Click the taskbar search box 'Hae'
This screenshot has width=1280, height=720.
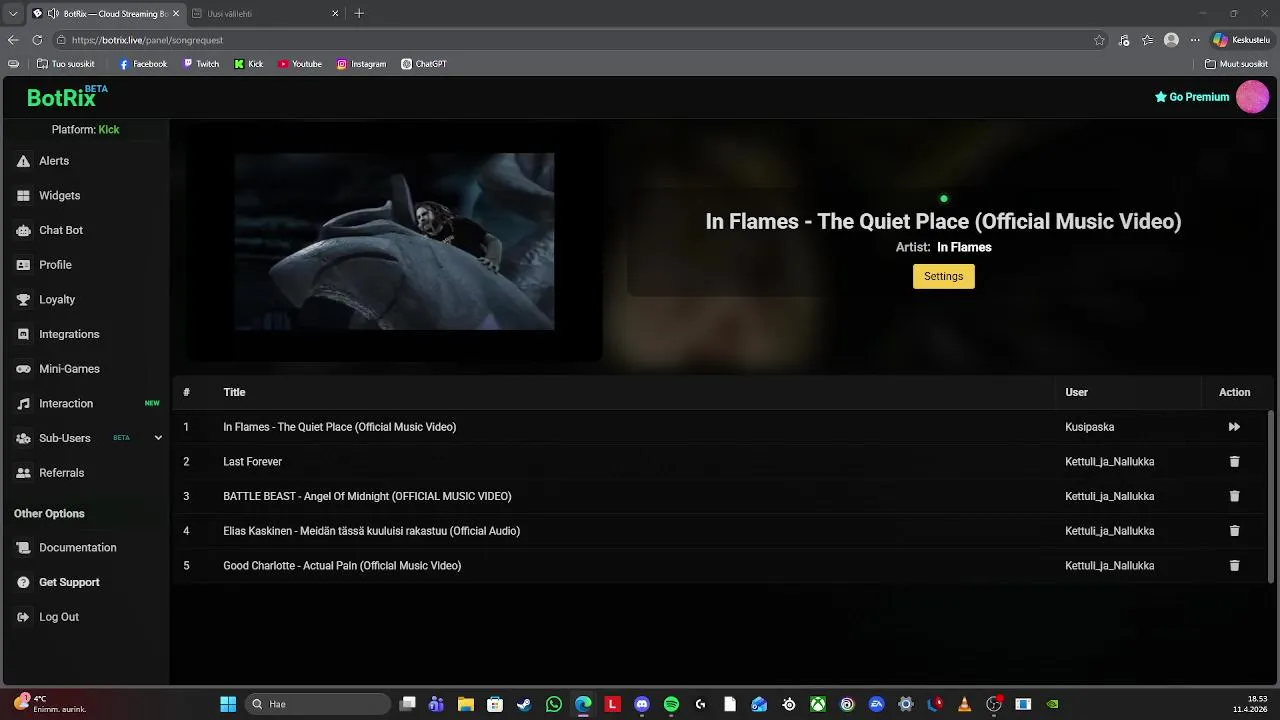pos(318,704)
